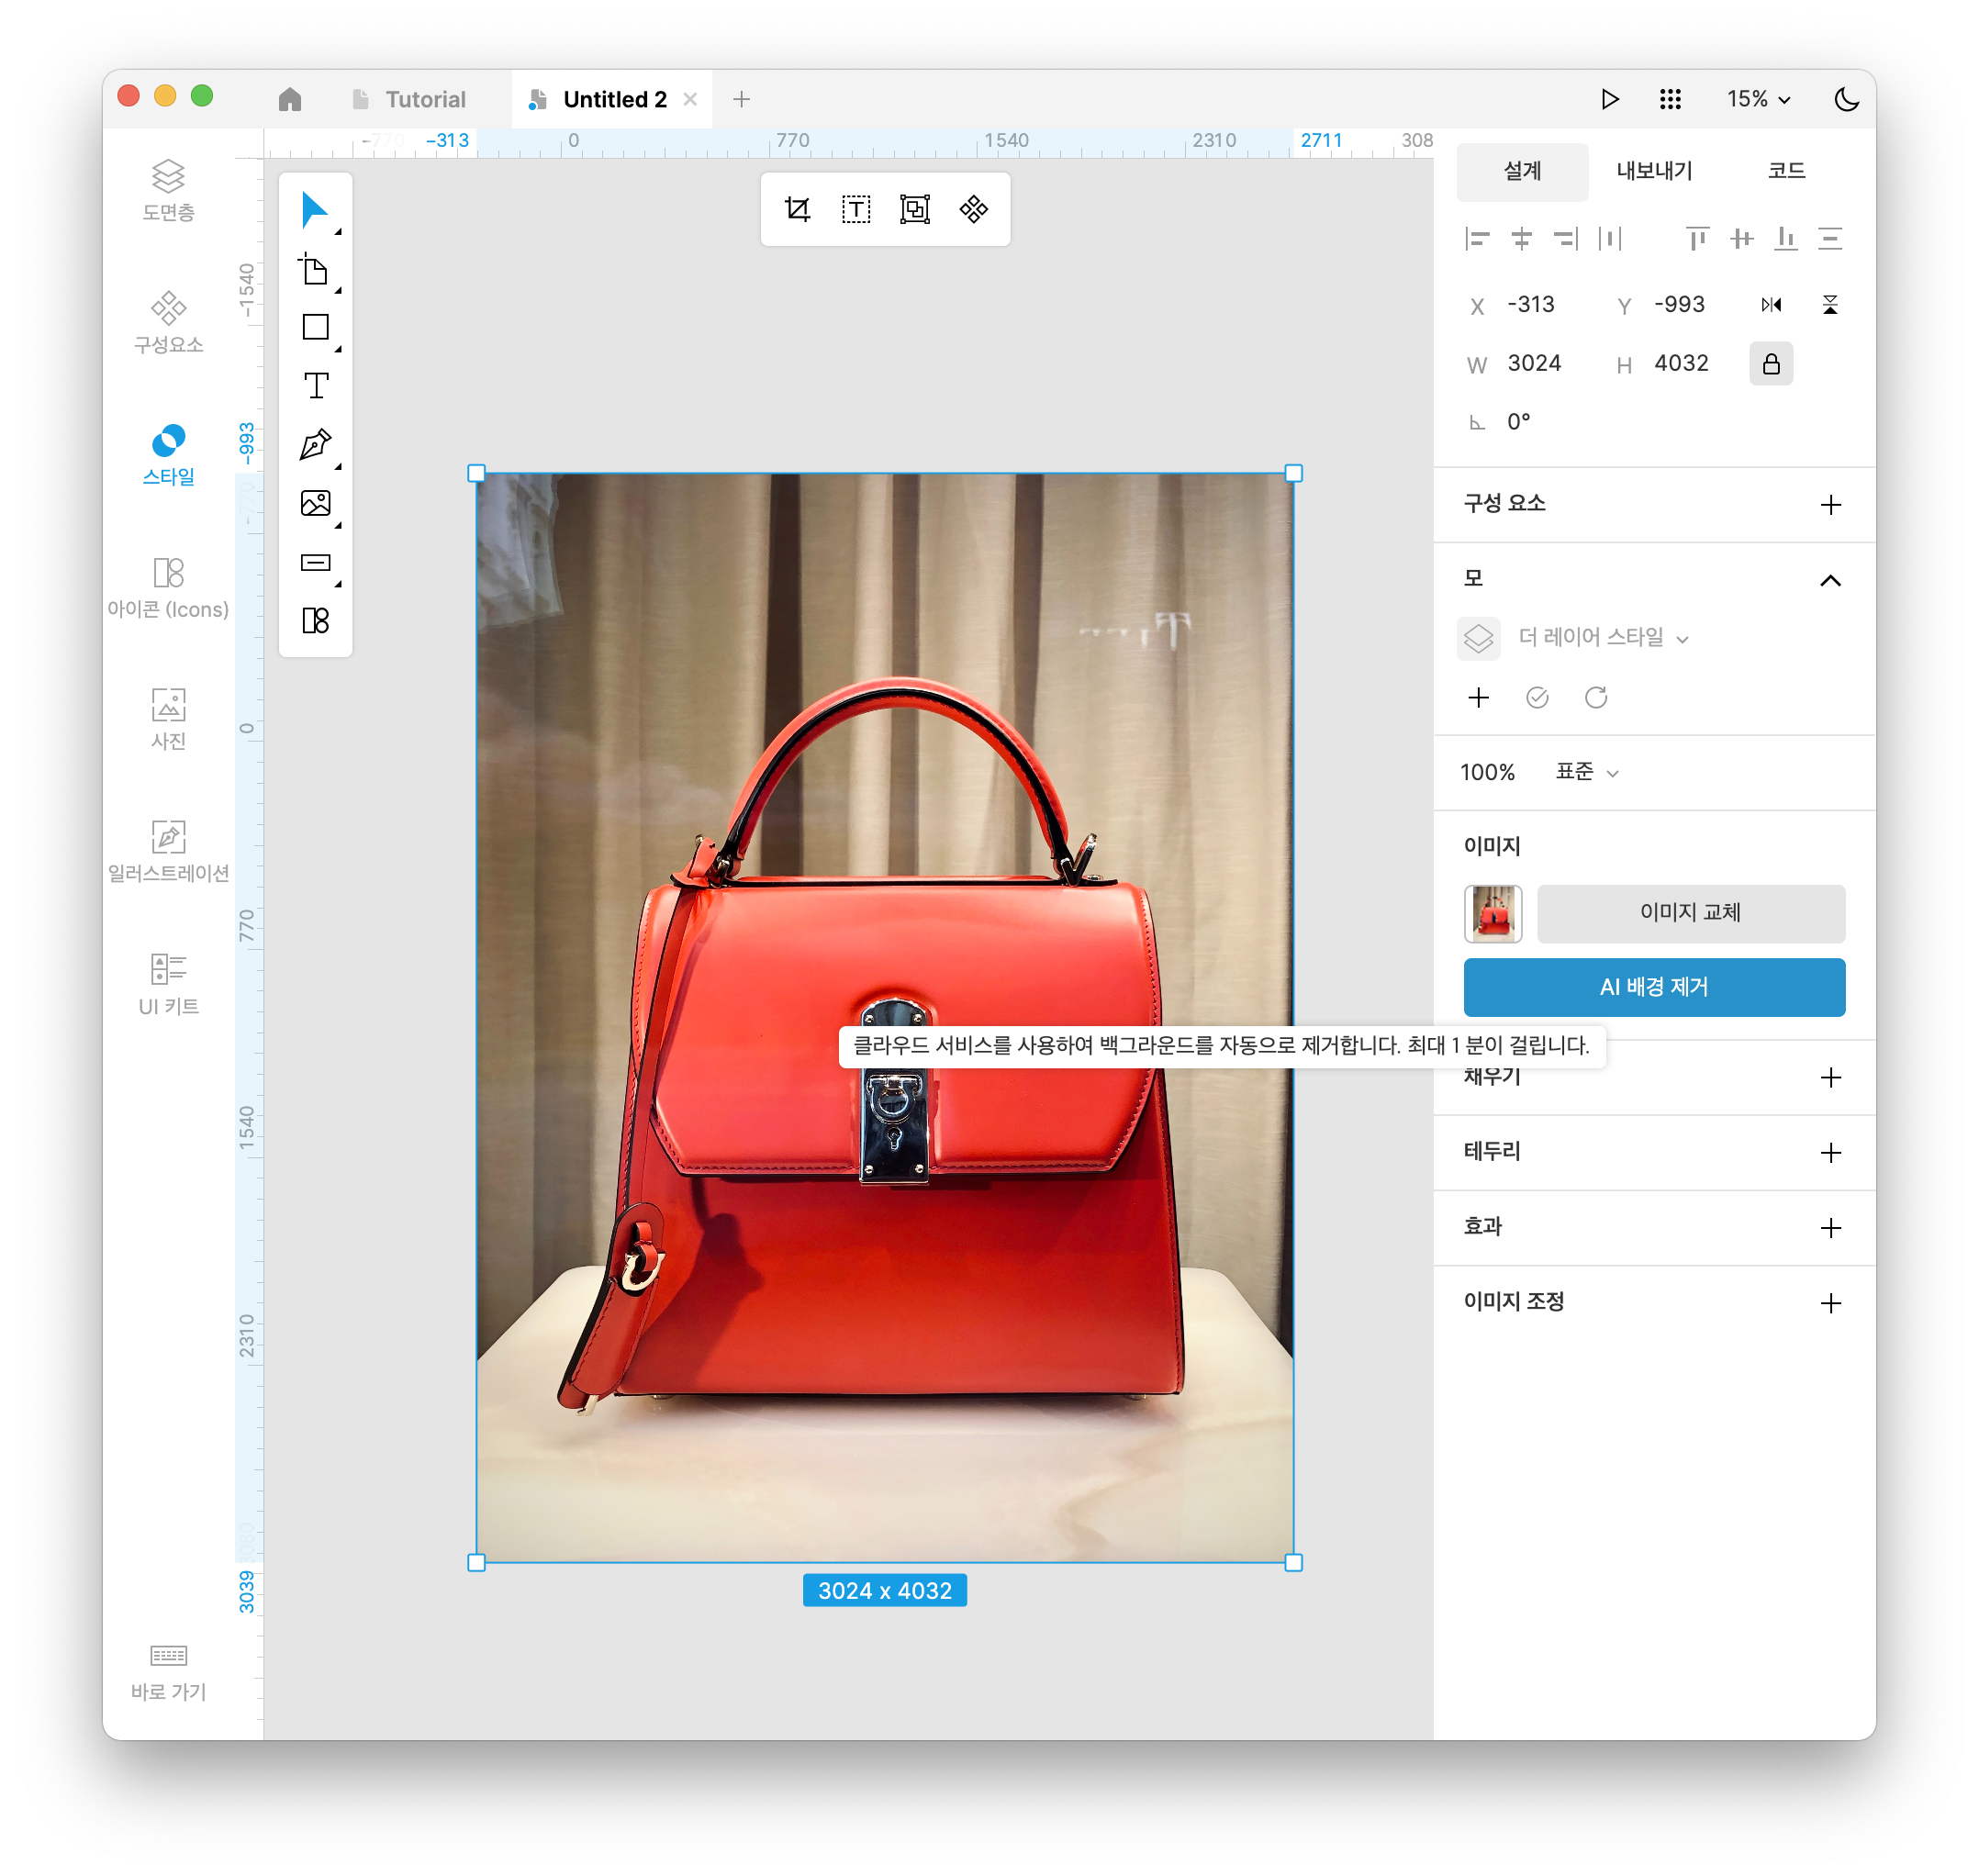Switch to the Tutorial document tab
This screenshot has height=1876, width=1979.
click(x=411, y=99)
